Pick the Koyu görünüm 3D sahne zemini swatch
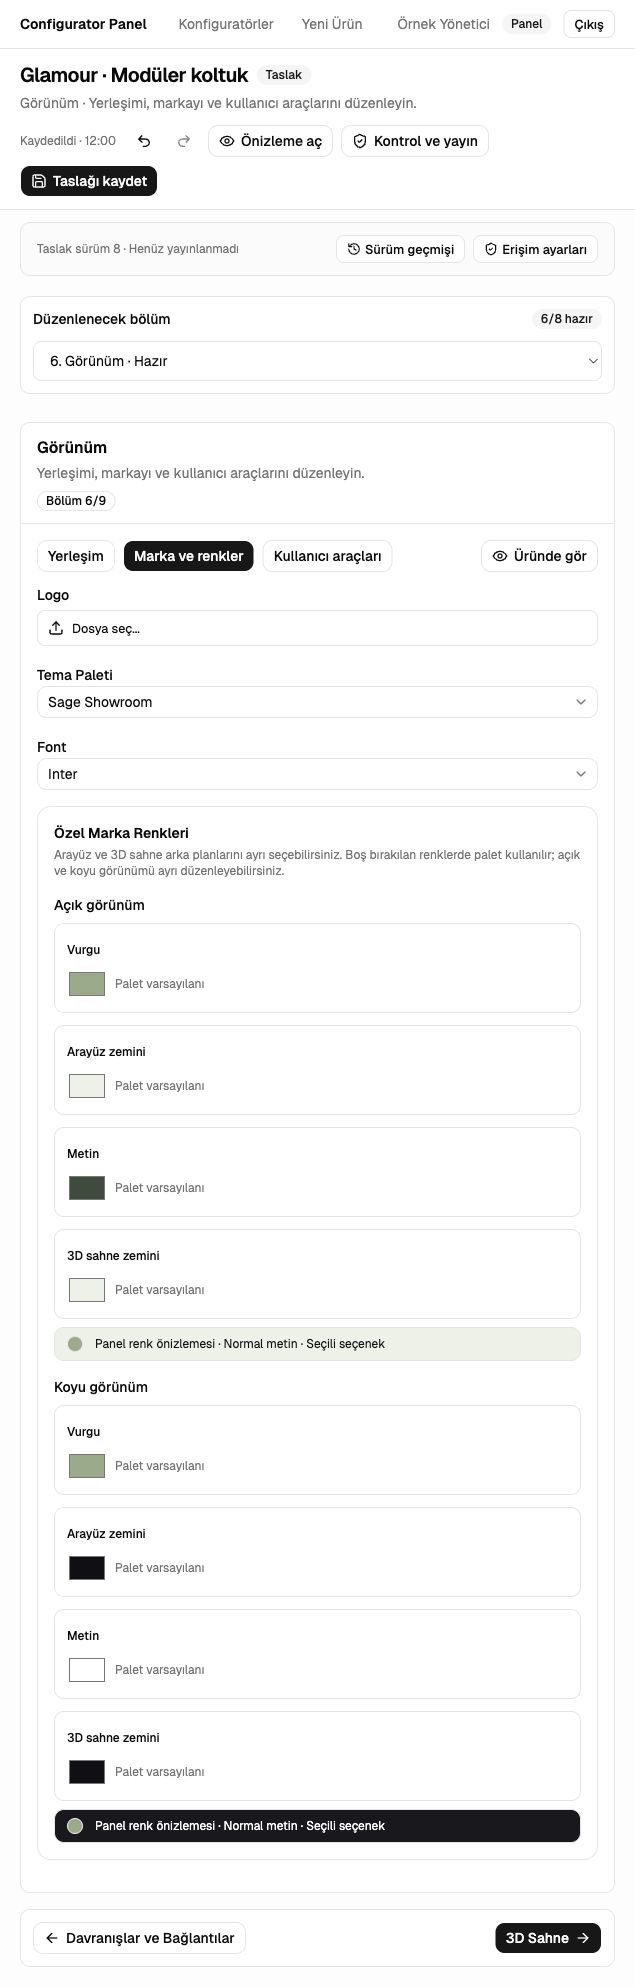 click(x=87, y=1772)
